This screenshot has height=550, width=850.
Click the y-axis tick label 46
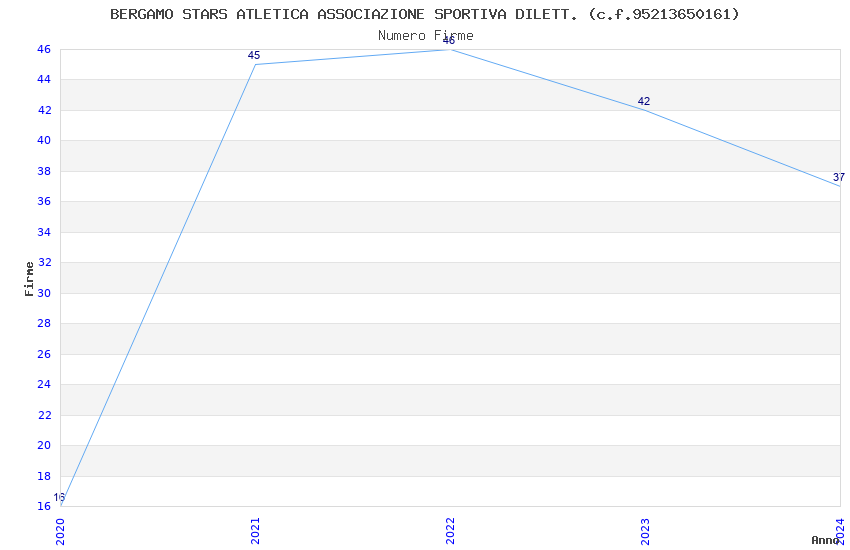[x=44, y=49]
